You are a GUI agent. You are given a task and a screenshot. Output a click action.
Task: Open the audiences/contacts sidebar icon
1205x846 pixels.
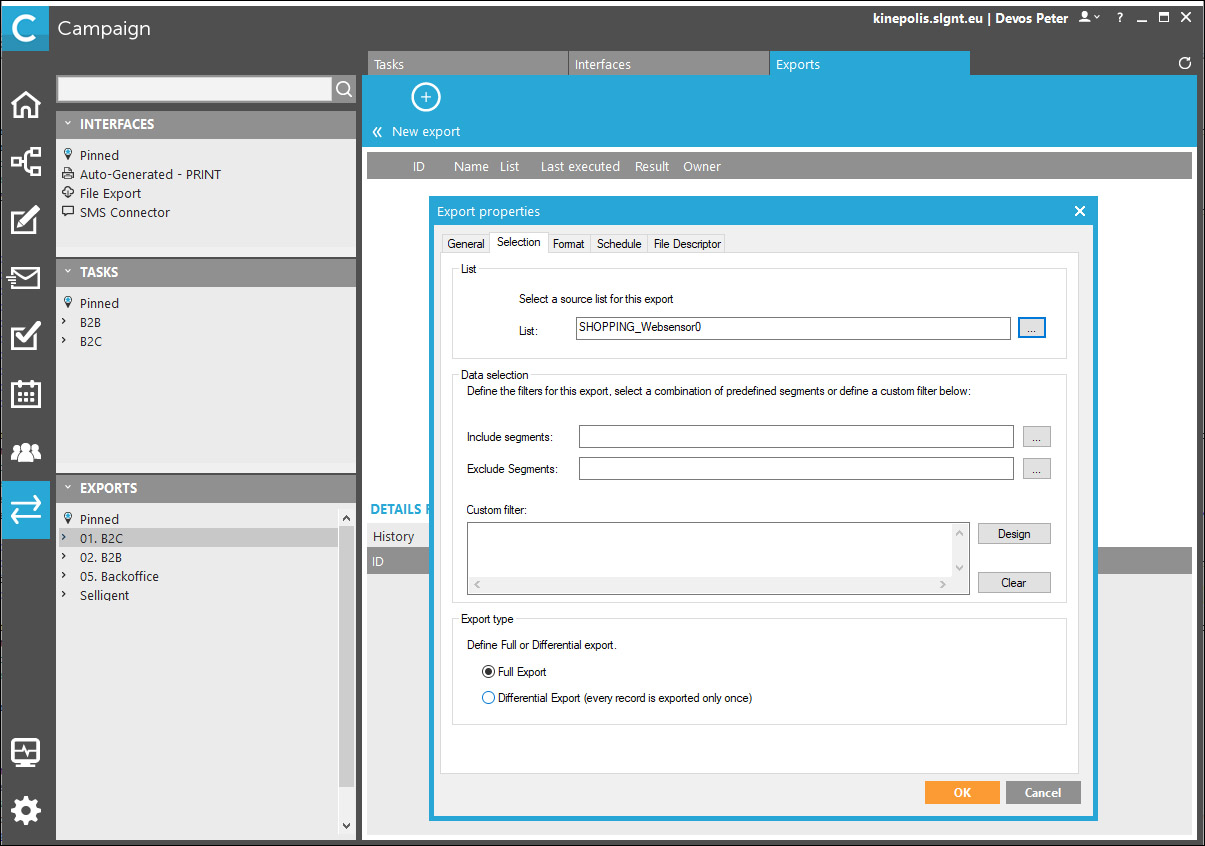(x=25, y=452)
